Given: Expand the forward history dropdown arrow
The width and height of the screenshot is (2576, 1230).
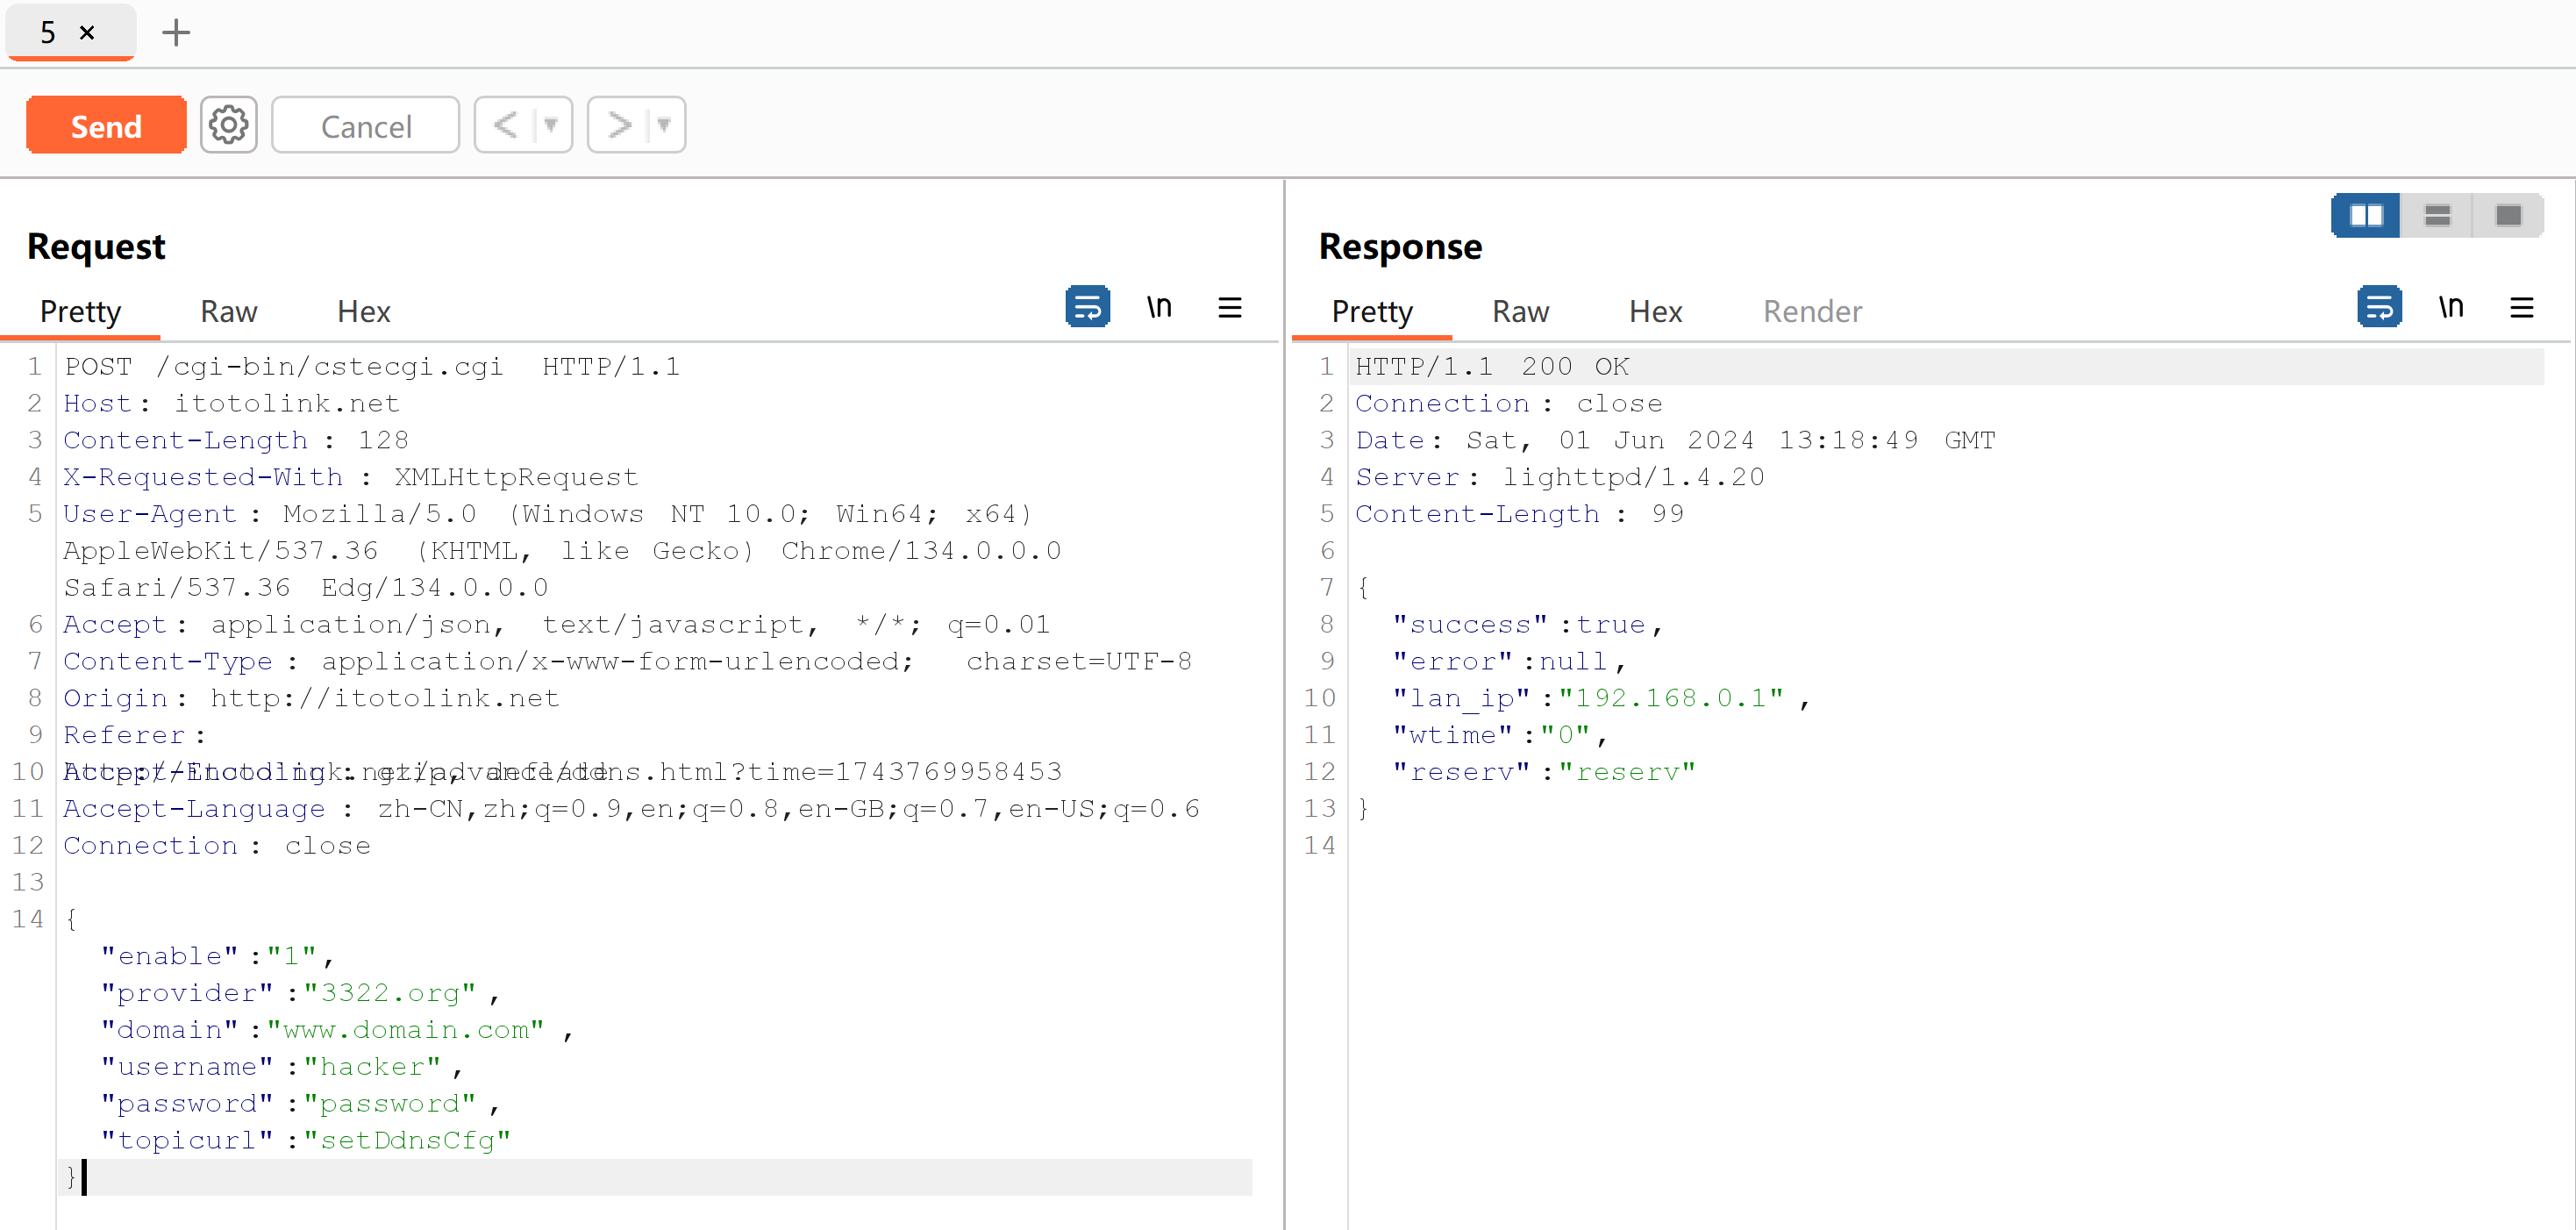Looking at the screenshot, I should (x=663, y=125).
